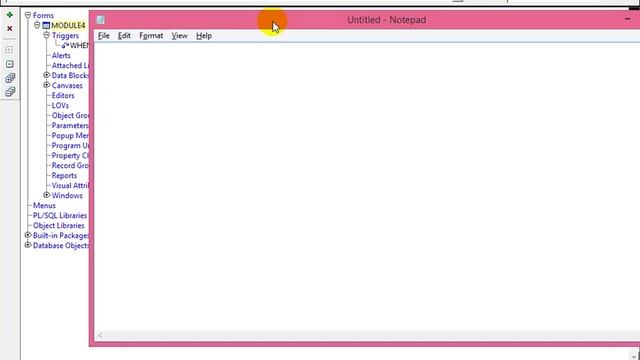The width and height of the screenshot is (640, 360).
Task: Select the Record Groups tree item
Action: tap(70, 166)
